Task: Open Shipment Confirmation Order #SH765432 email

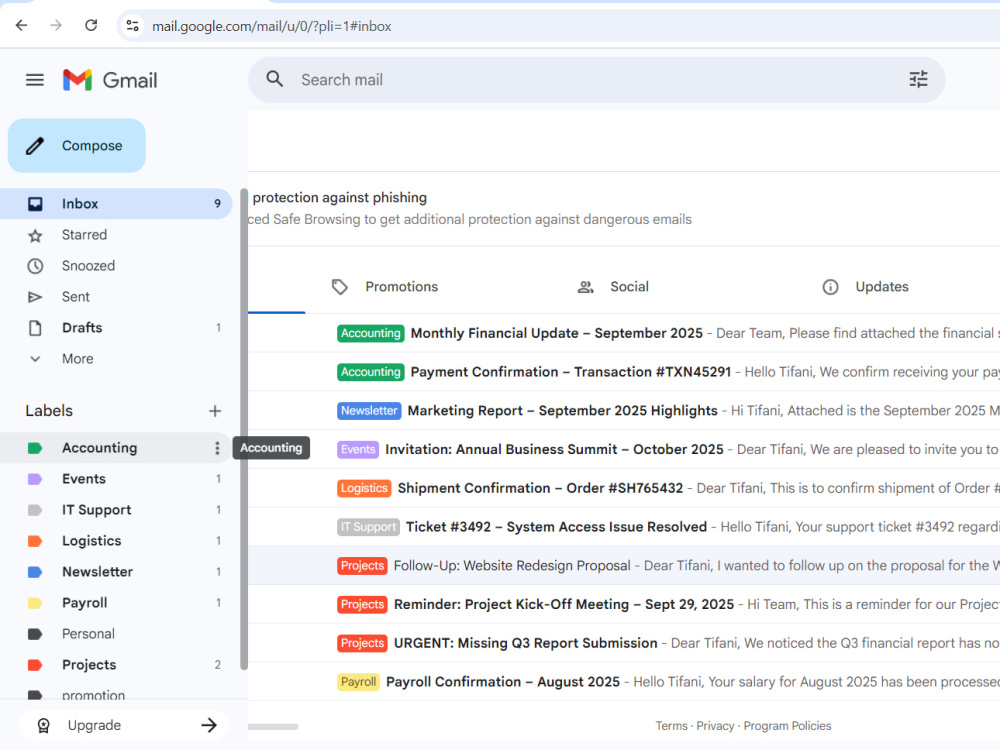Action: (624, 489)
